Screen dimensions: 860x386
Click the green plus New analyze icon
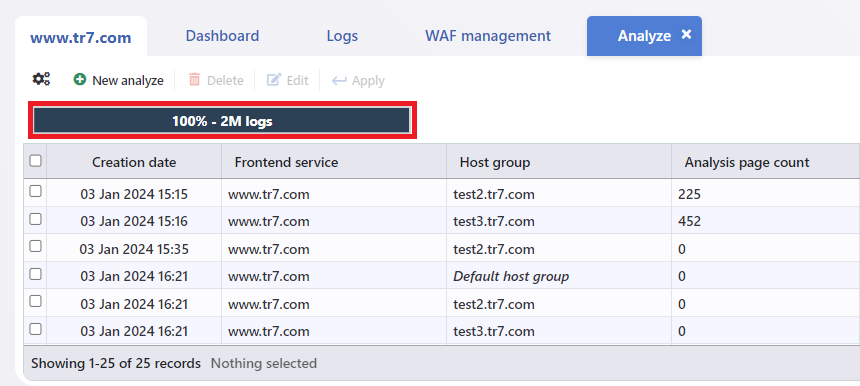(x=80, y=80)
